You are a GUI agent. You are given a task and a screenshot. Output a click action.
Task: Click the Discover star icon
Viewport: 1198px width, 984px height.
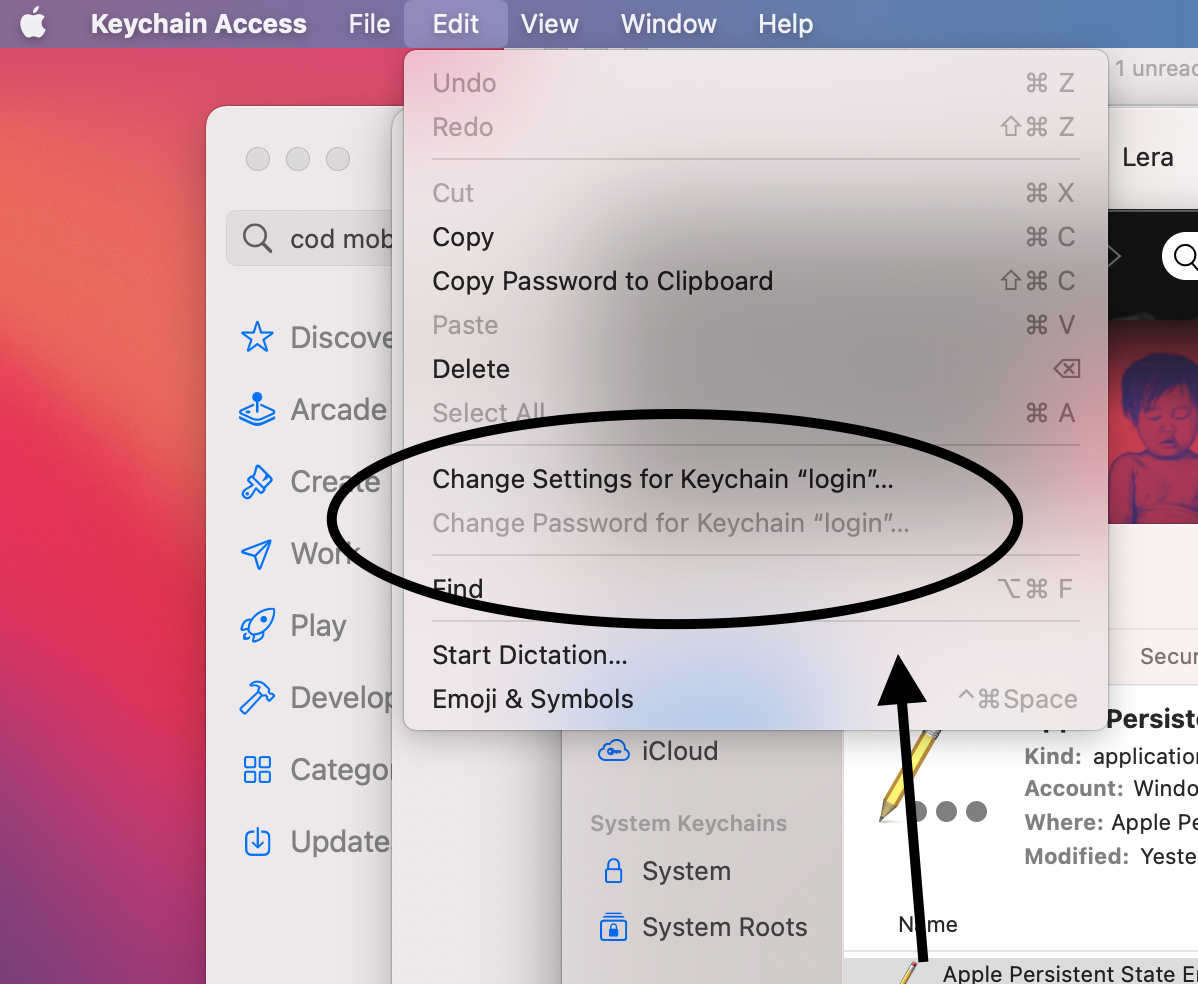coord(257,337)
